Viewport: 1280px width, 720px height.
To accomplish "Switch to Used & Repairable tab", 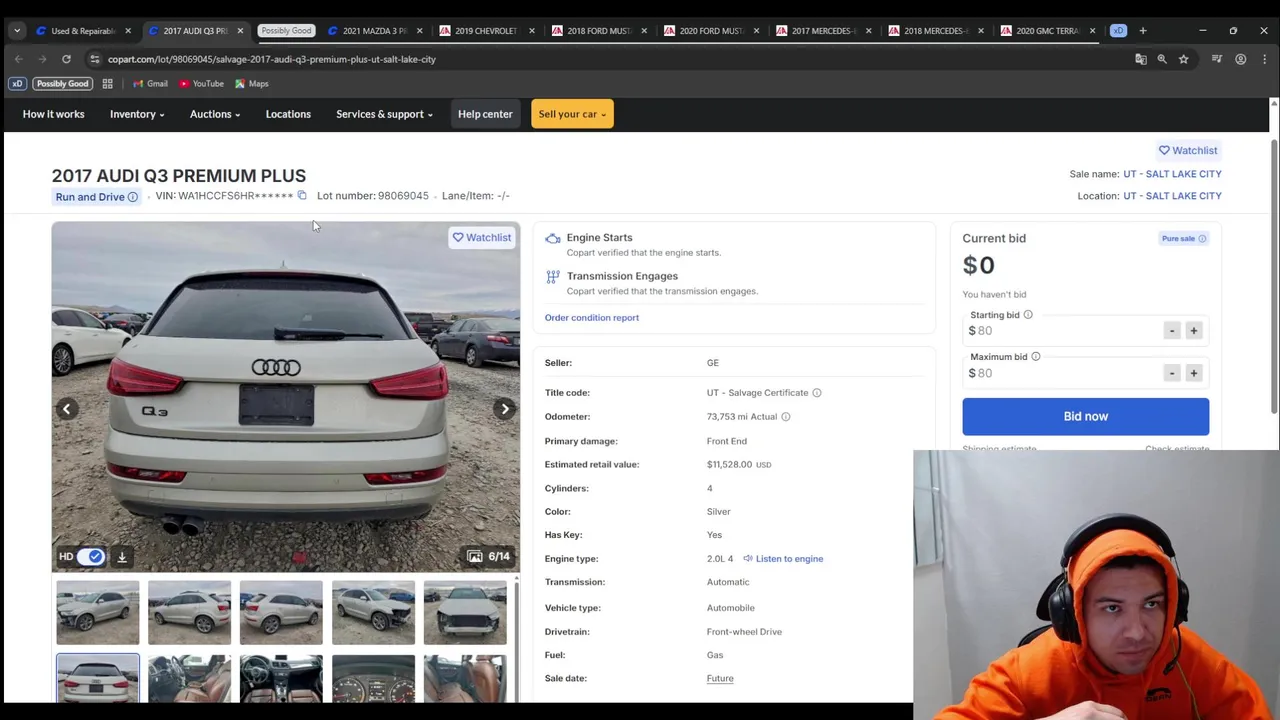I will 83,31.
